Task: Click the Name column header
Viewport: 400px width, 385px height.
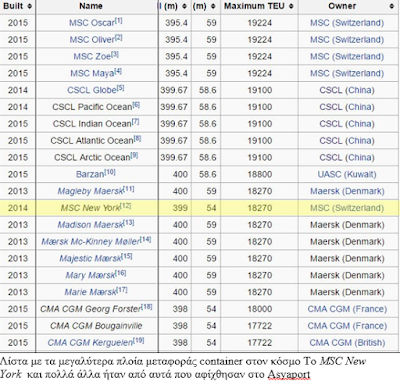Action: coord(91,6)
